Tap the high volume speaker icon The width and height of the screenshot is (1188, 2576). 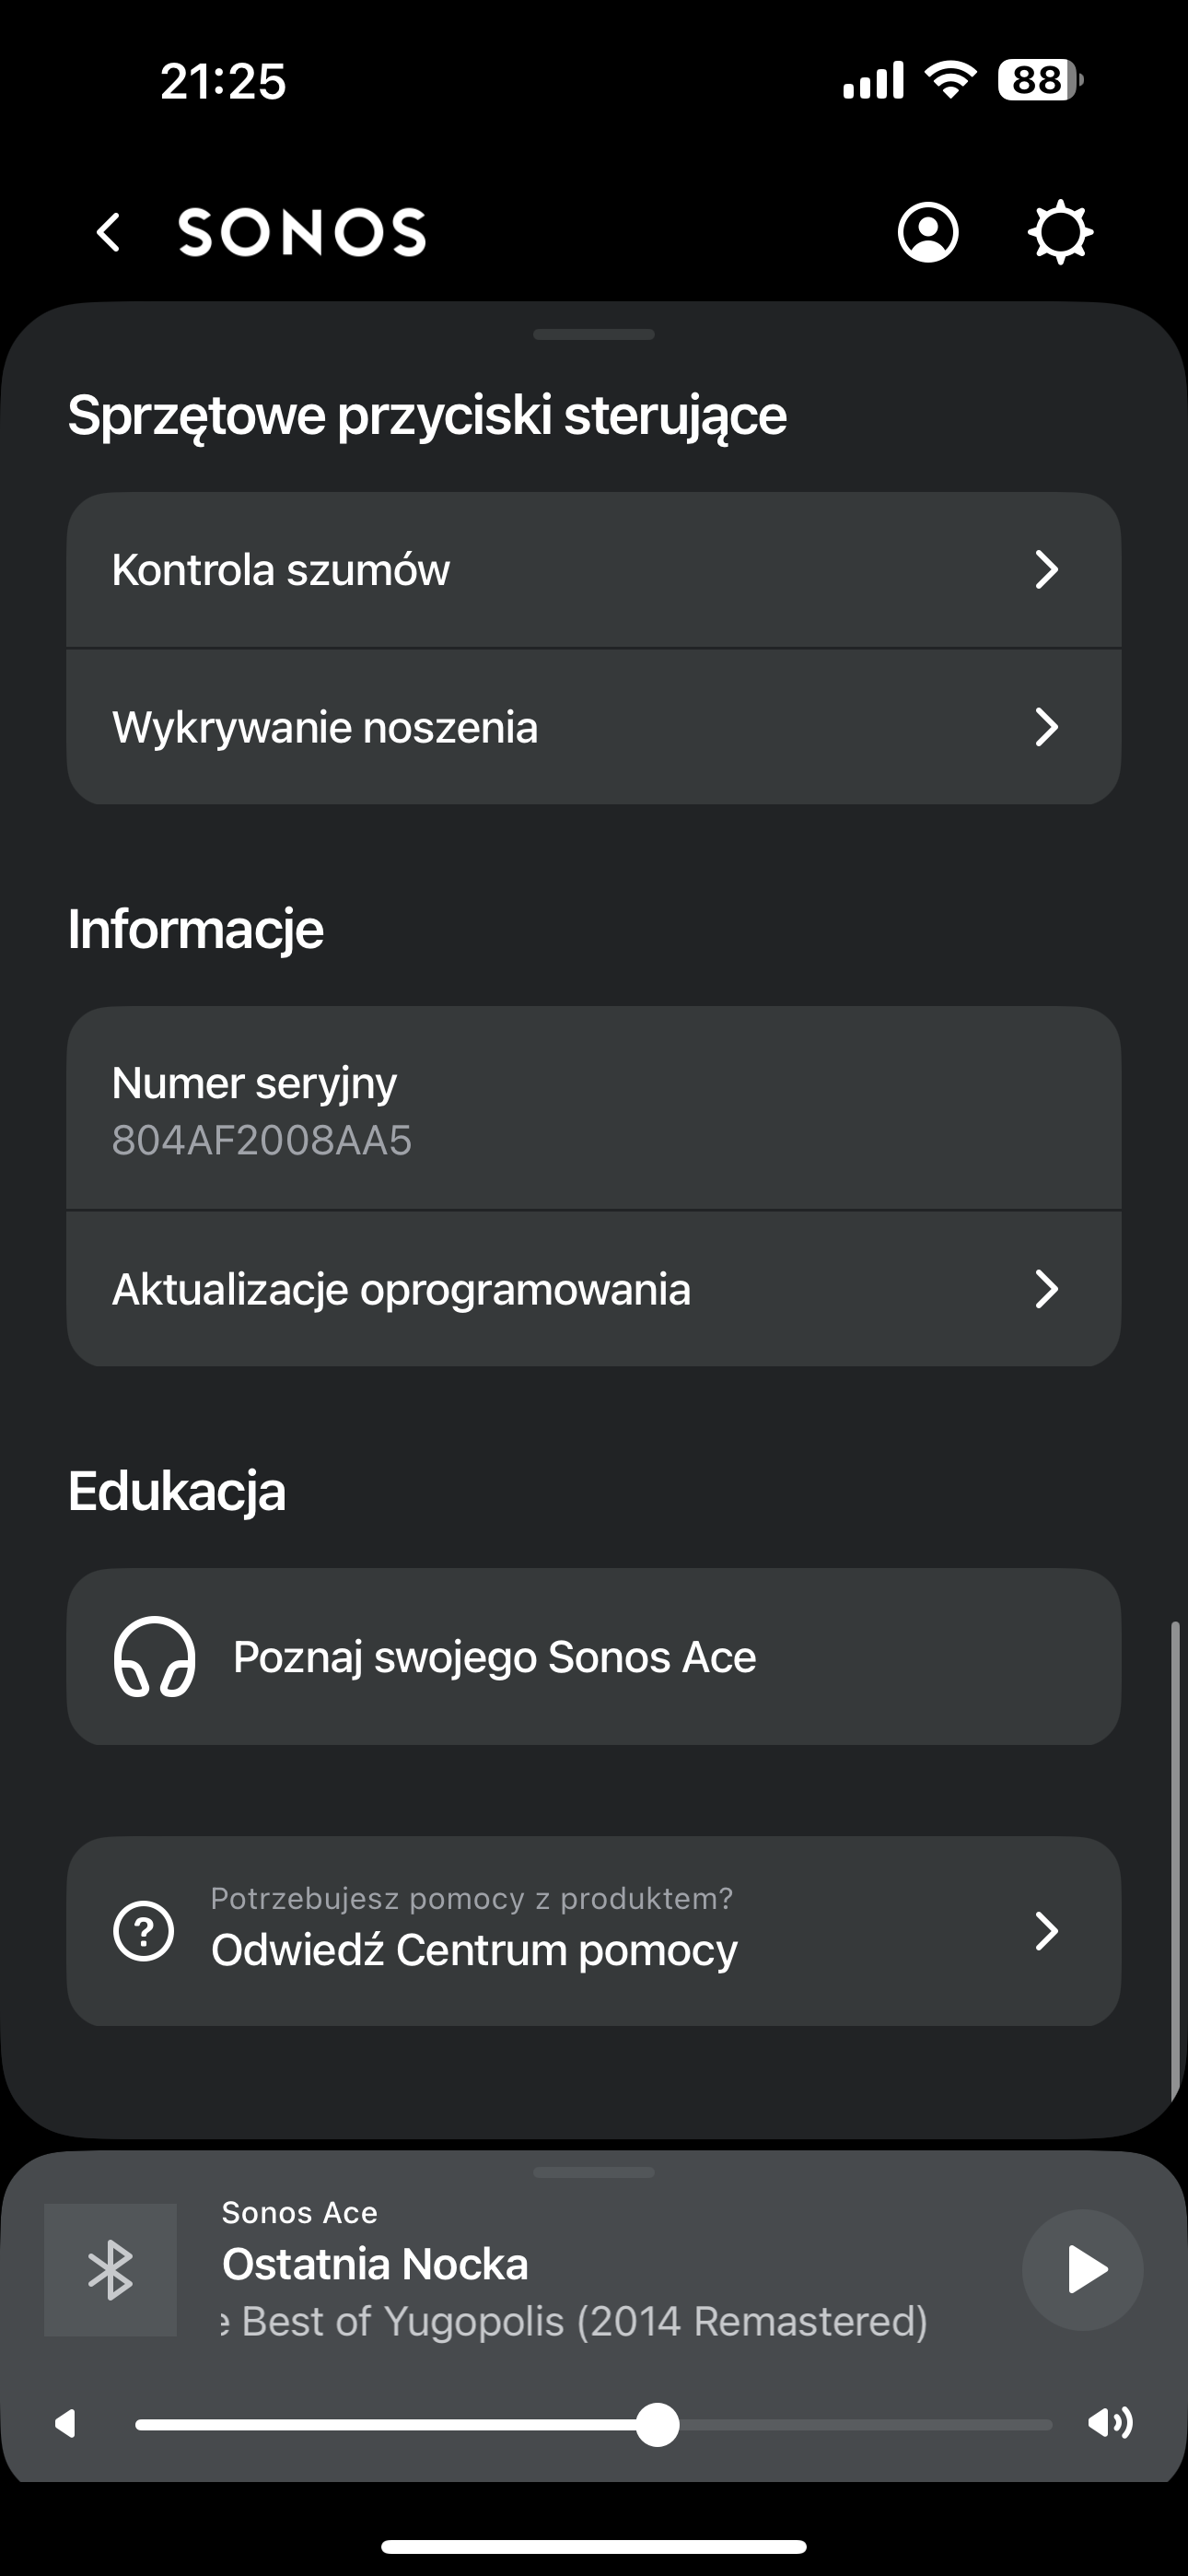(1110, 2424)
